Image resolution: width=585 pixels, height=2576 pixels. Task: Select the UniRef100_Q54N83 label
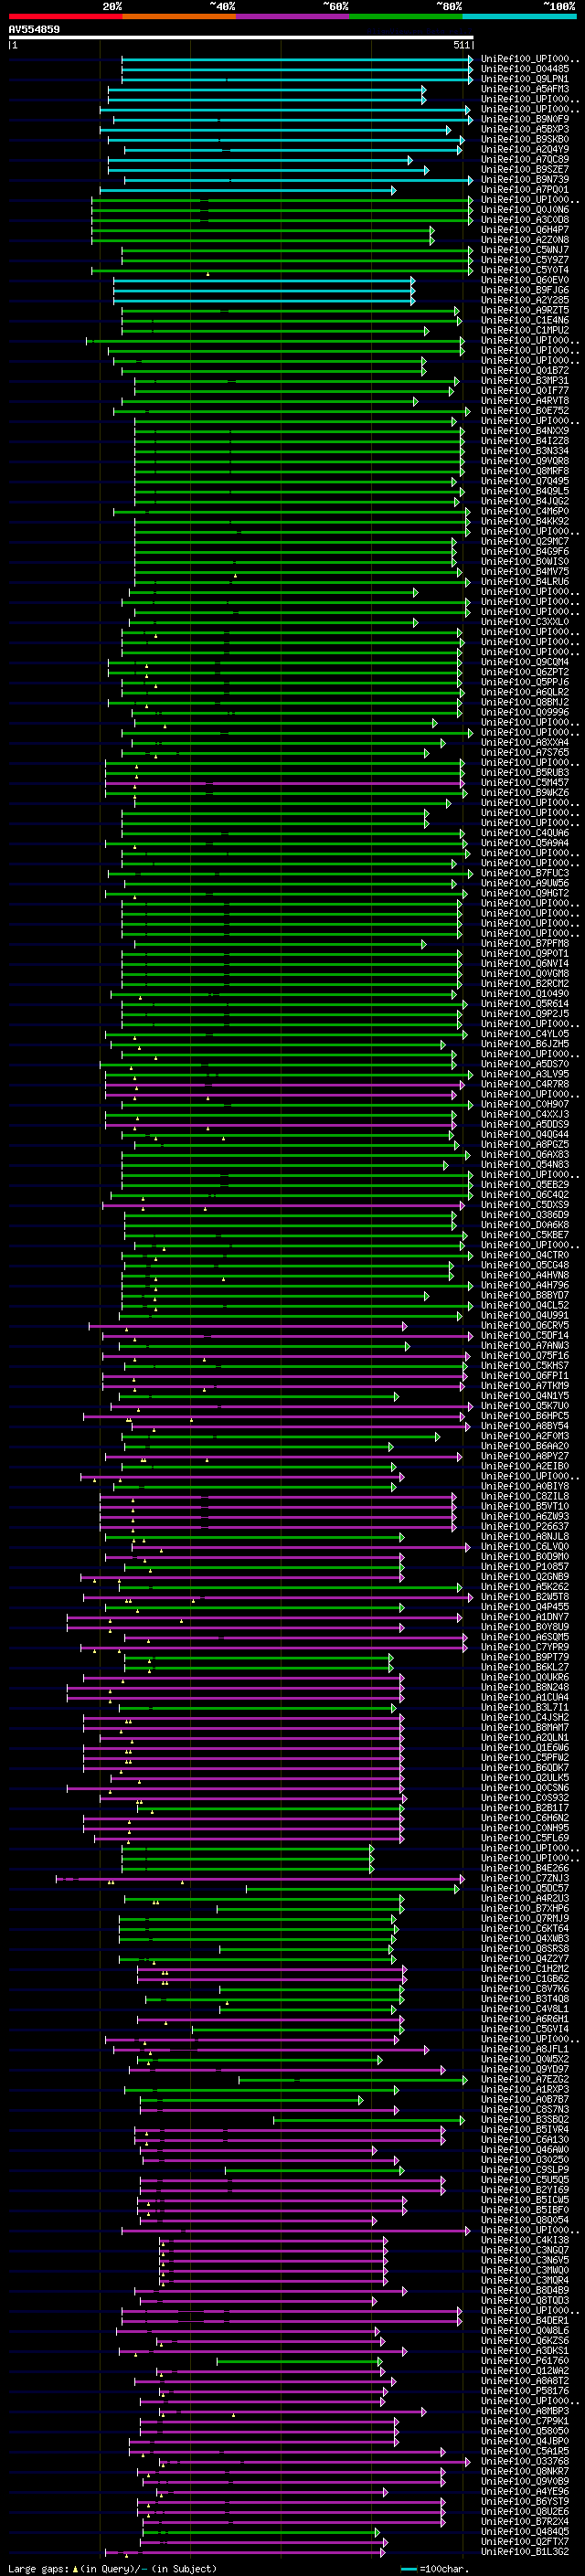click(x=524, y=1164)
